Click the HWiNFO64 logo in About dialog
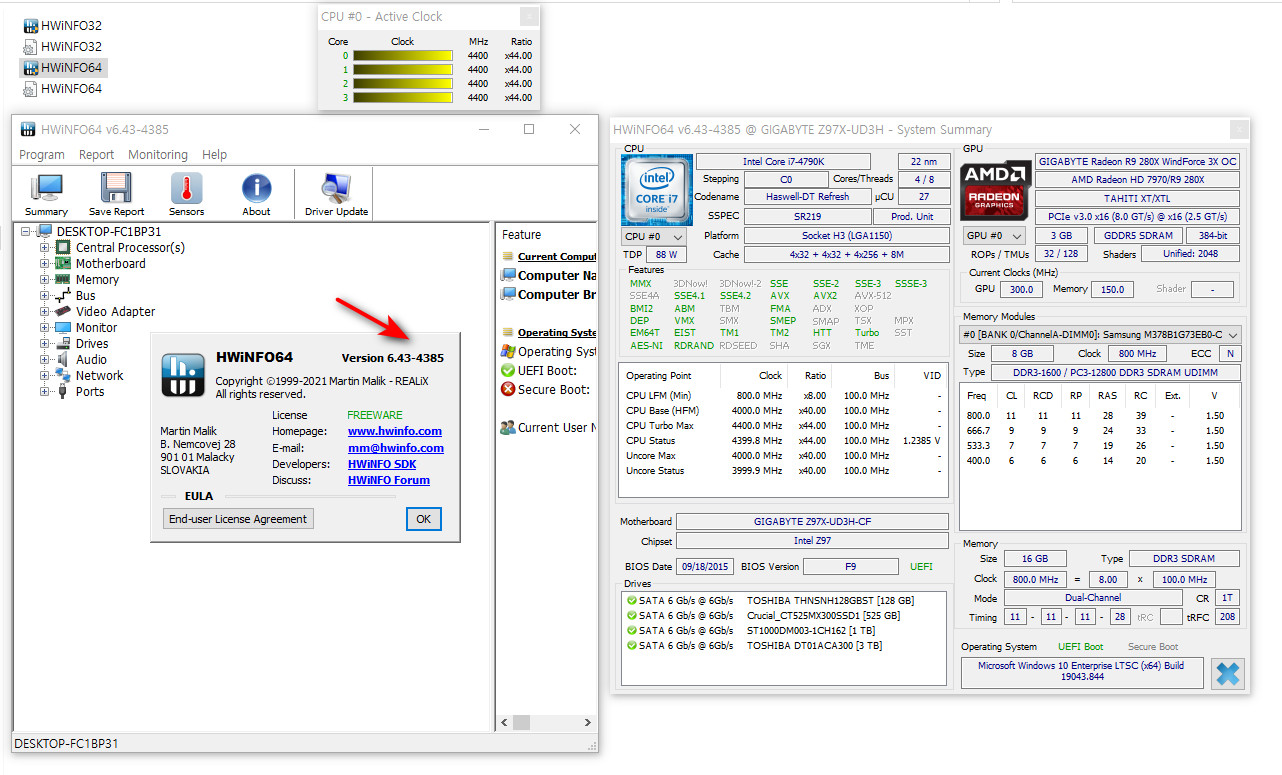 (x=183, y=375)
